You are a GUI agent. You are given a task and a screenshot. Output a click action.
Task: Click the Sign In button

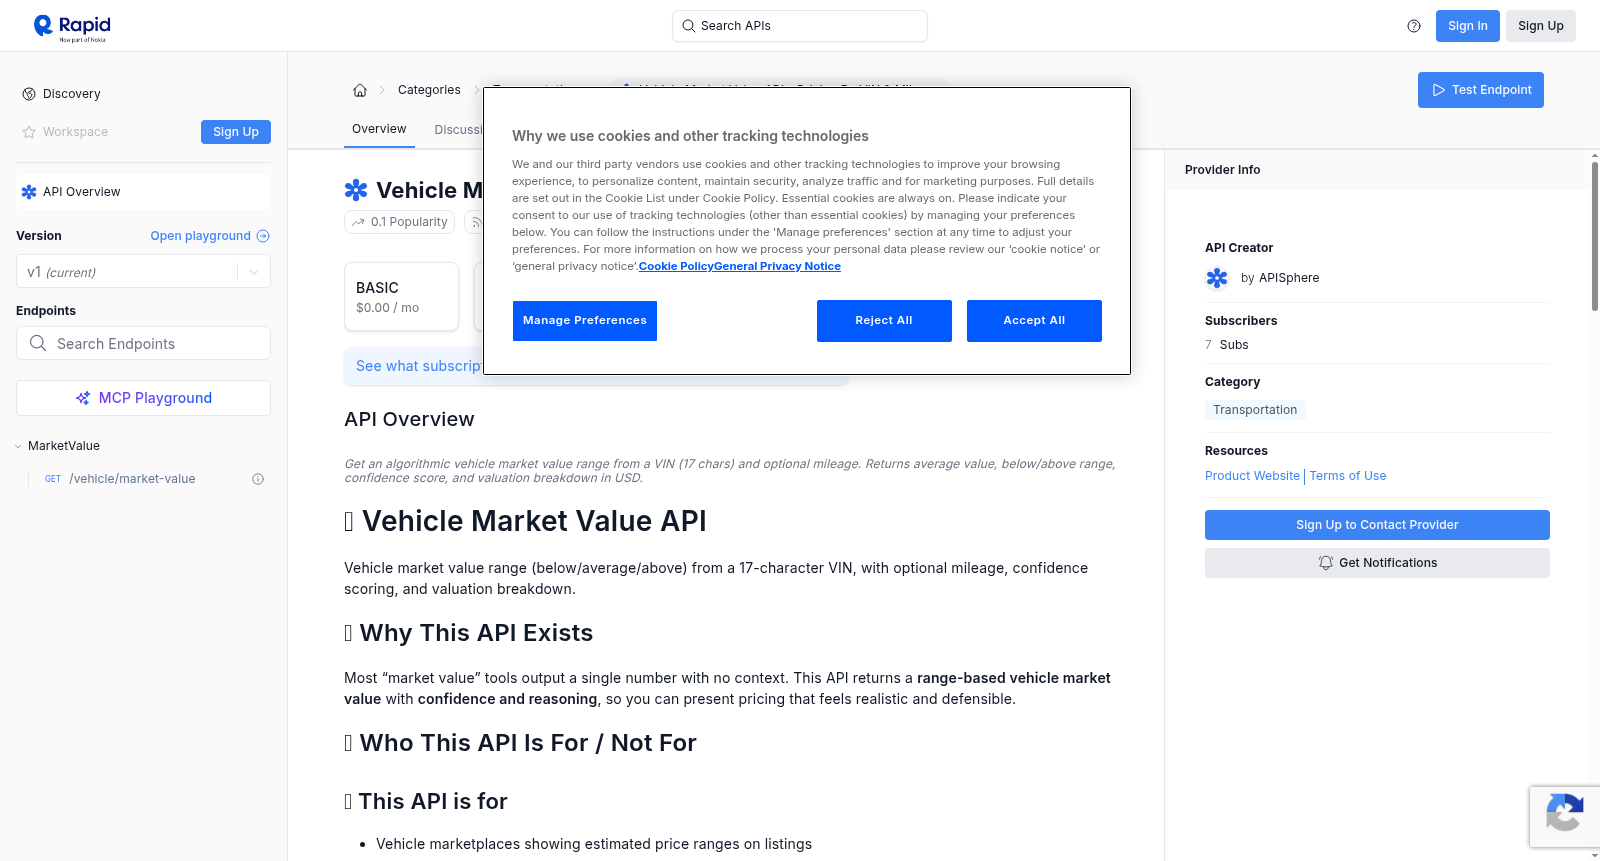click(x=1467, y=26)
